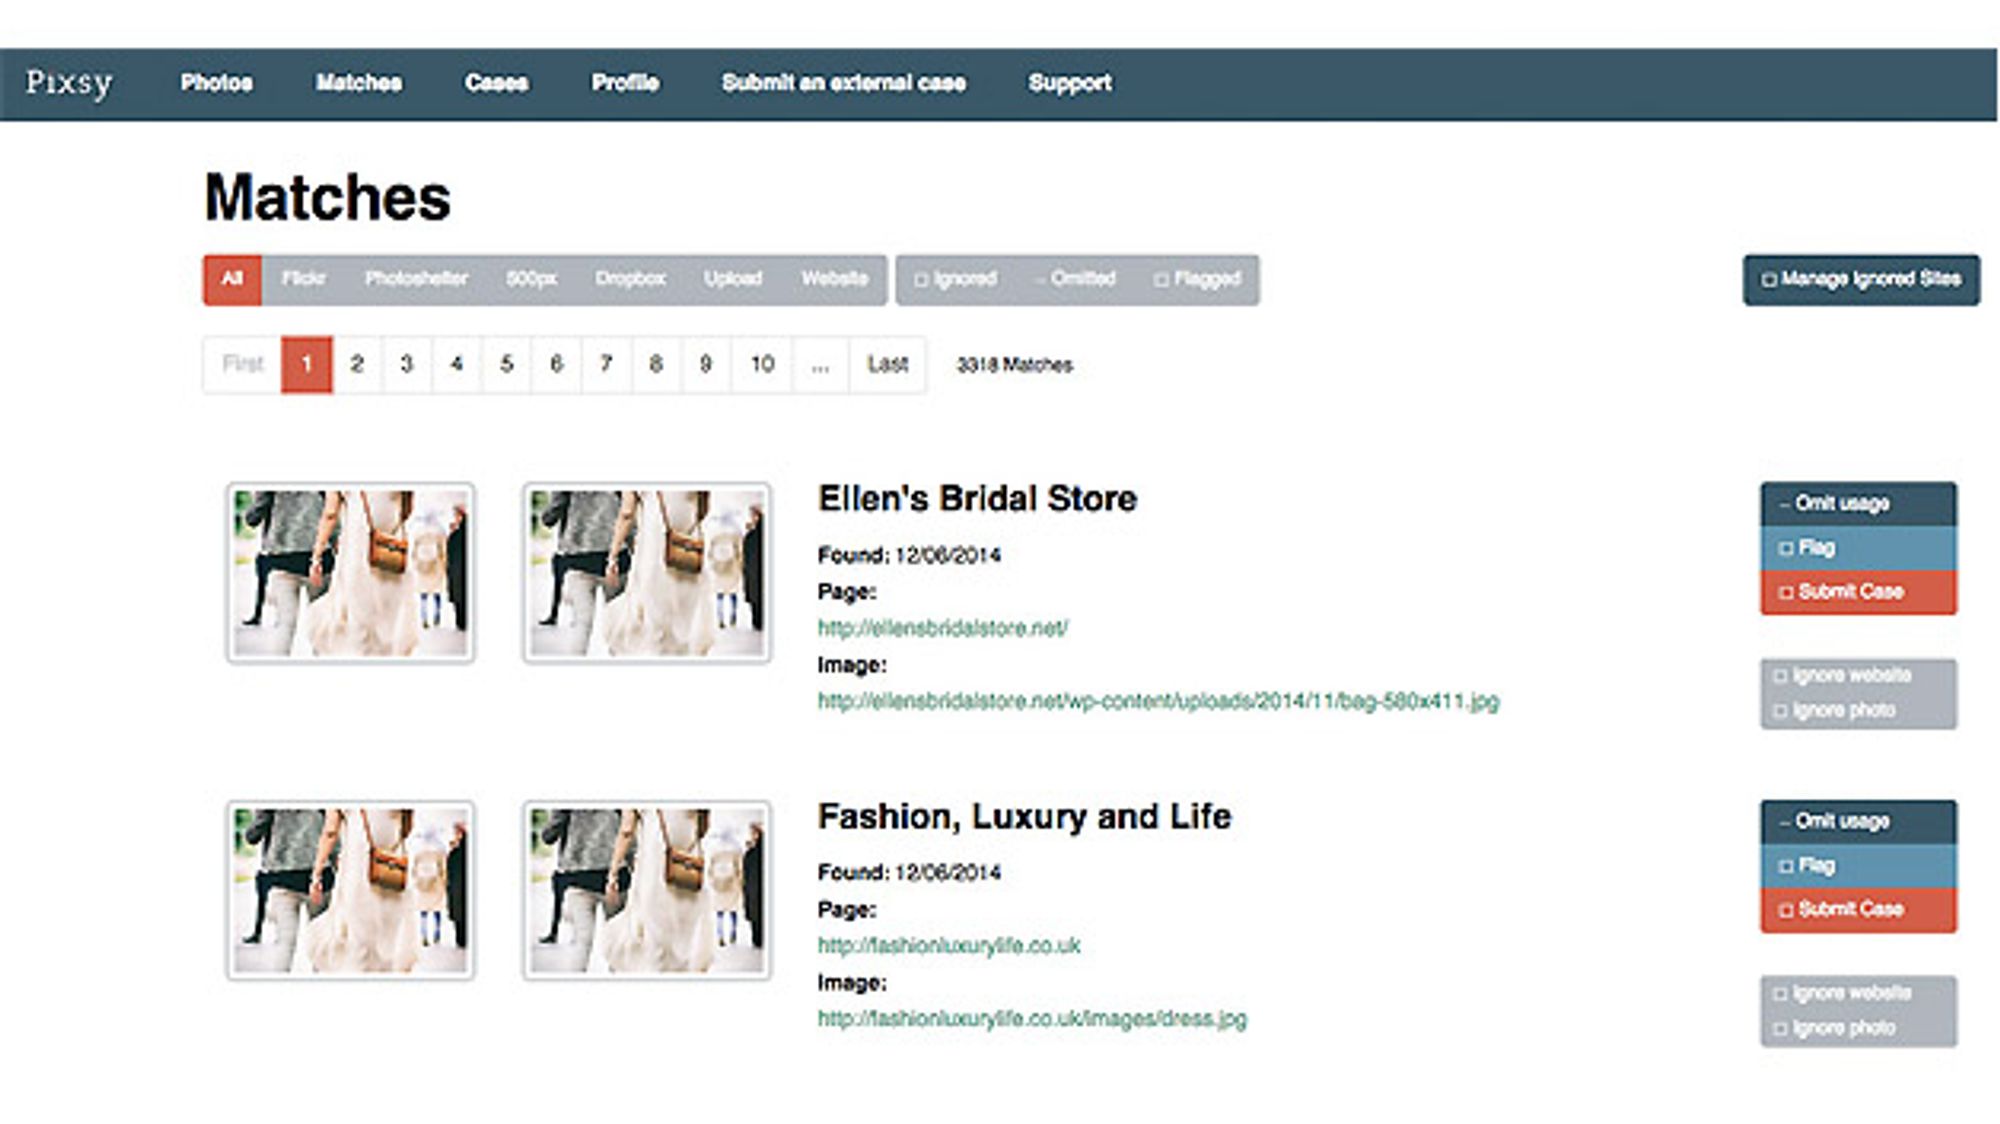Filter matches by Dropbox

click(x=630, y=279)
